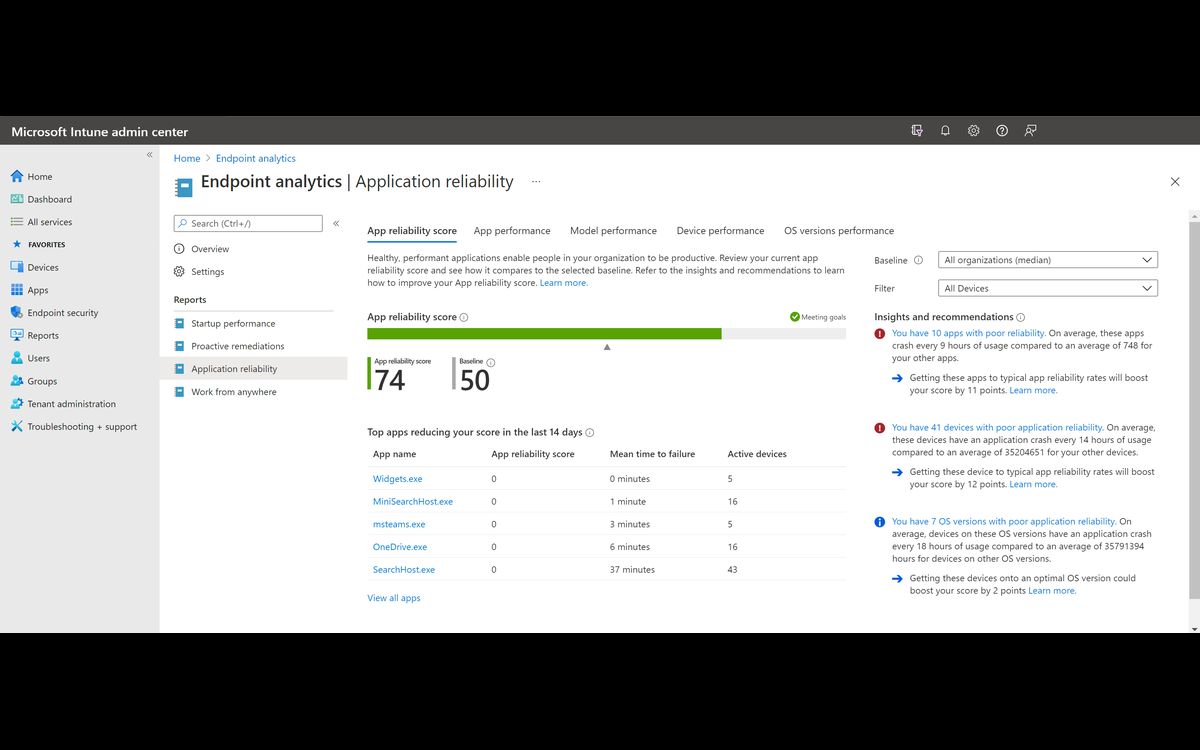
Task: Click the Users icon
Action: 17,358
